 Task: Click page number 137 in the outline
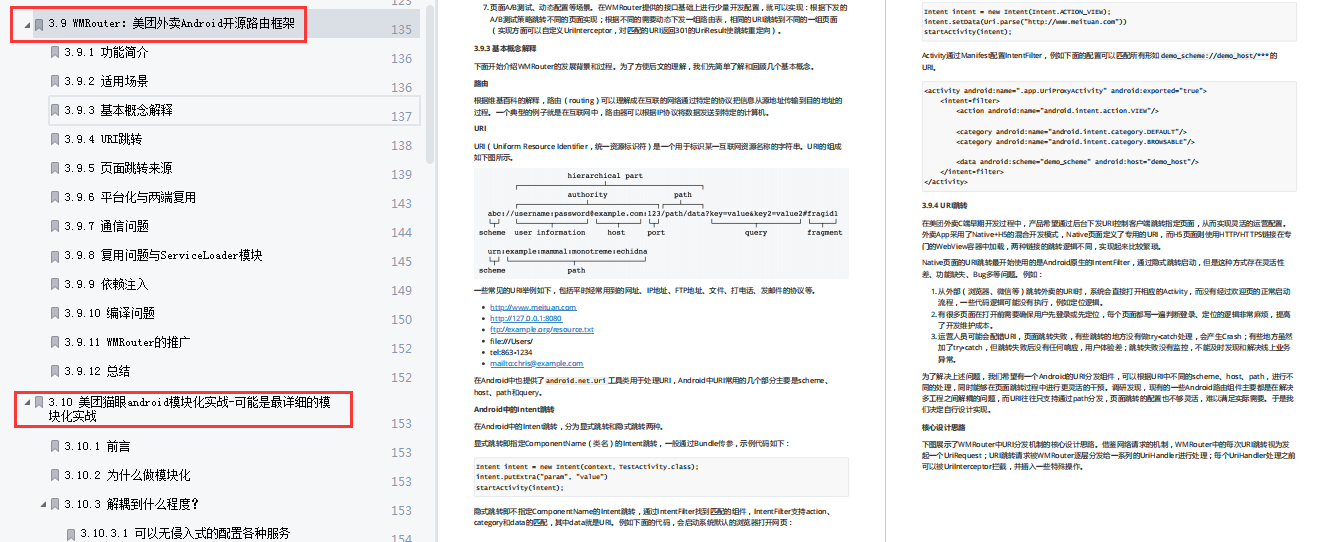click(x=401, y=116)
